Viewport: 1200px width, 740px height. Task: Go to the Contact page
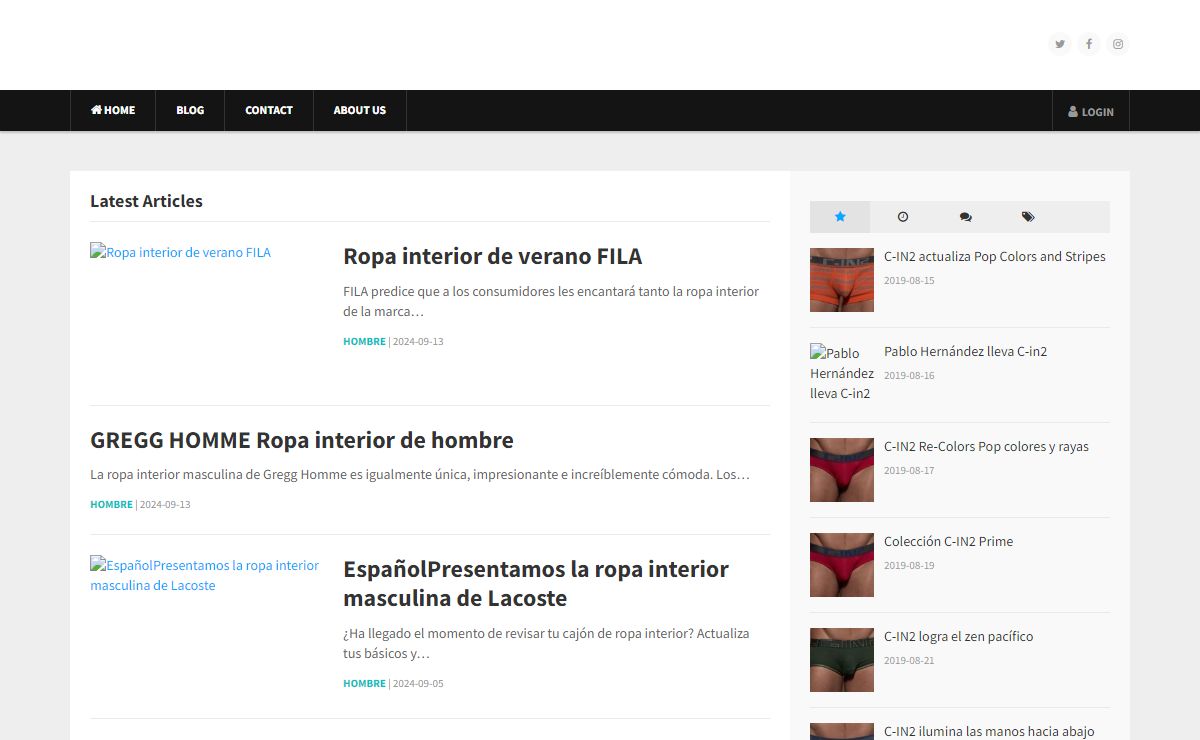pyautogui.click(x=269, y=110)
